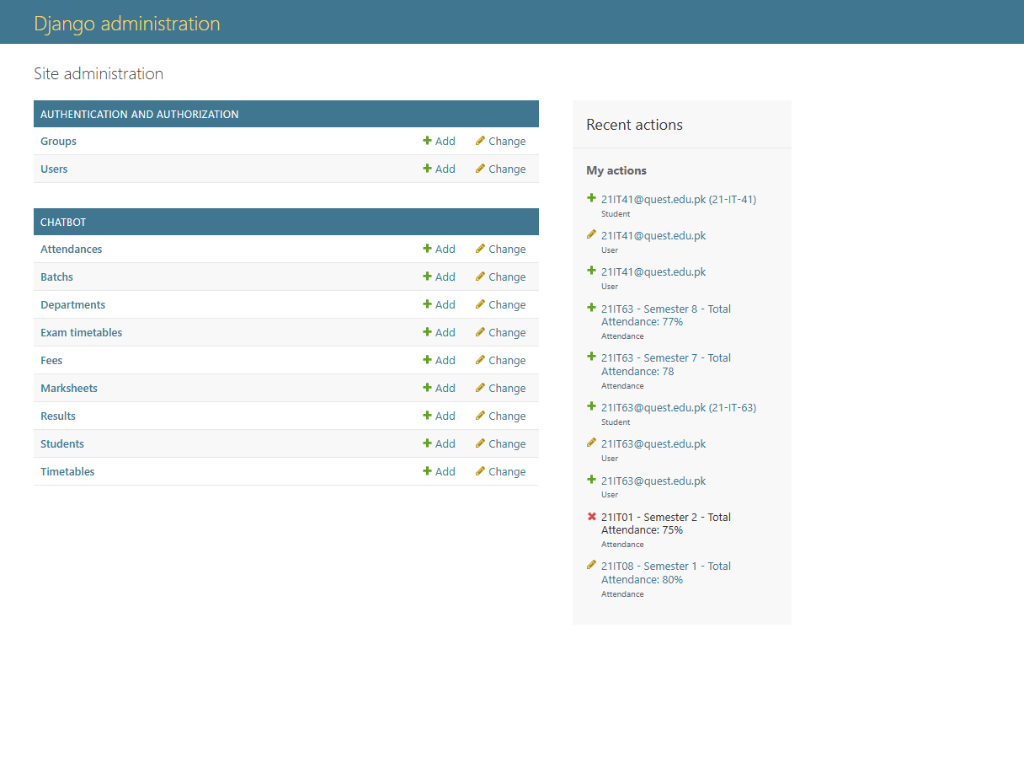Screen dimensions: 1024x768
Task: Click the pencil icon in Timetables row
Action: (x=480, y=471)
